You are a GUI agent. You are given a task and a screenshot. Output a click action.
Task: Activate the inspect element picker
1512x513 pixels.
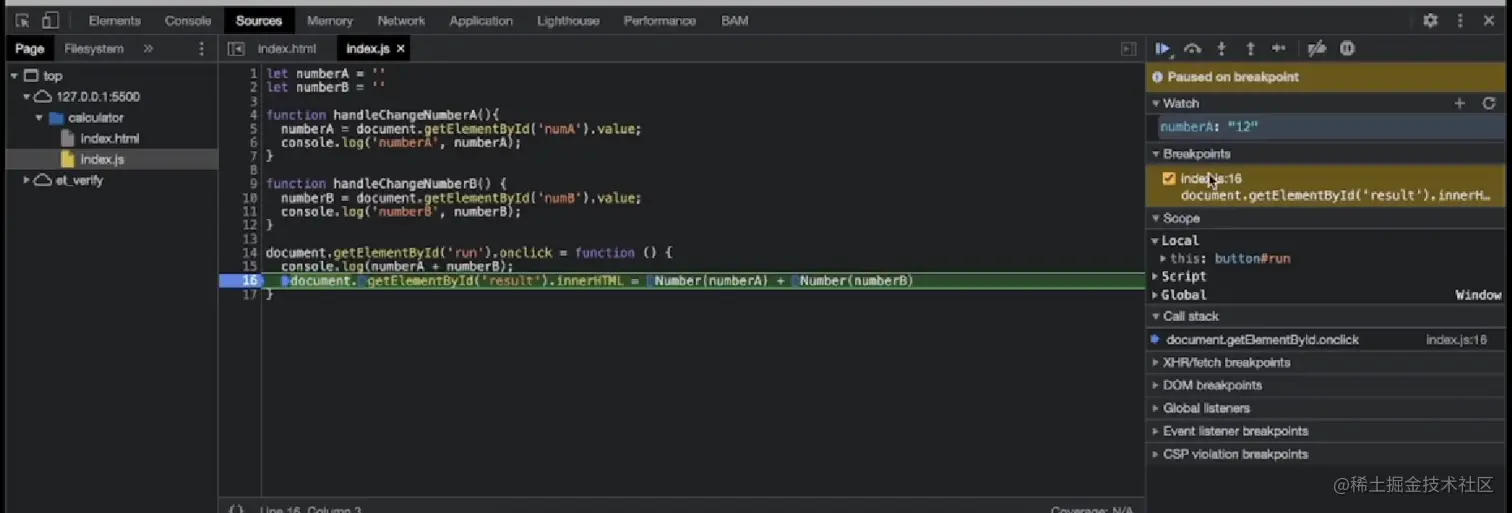pyautogui.click(x=22, y=20)
